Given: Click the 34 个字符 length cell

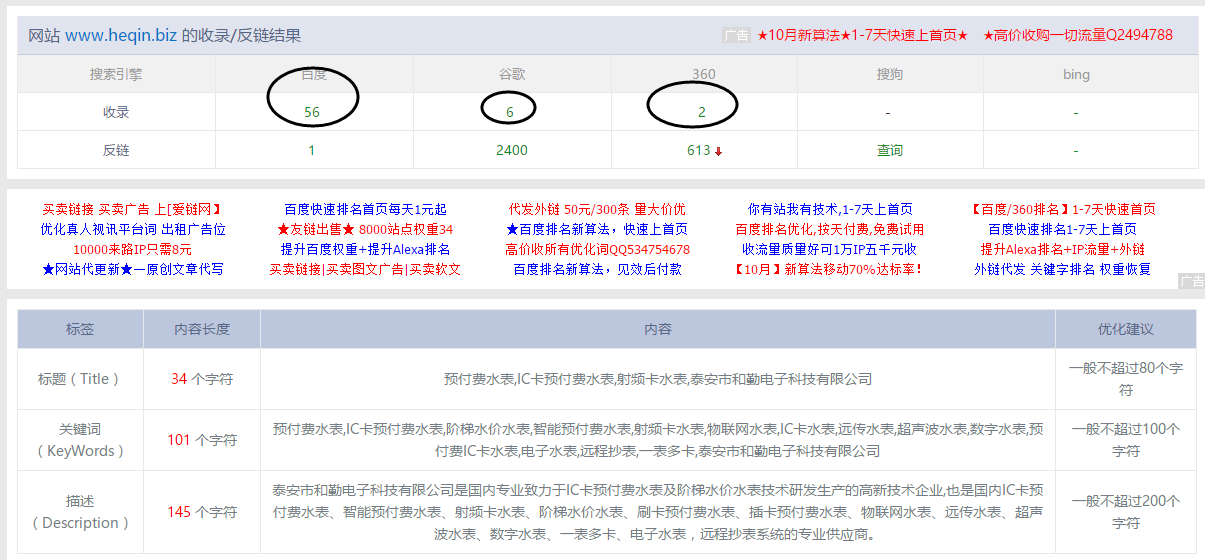Looking at the screenshot, I should coord(202,379).
